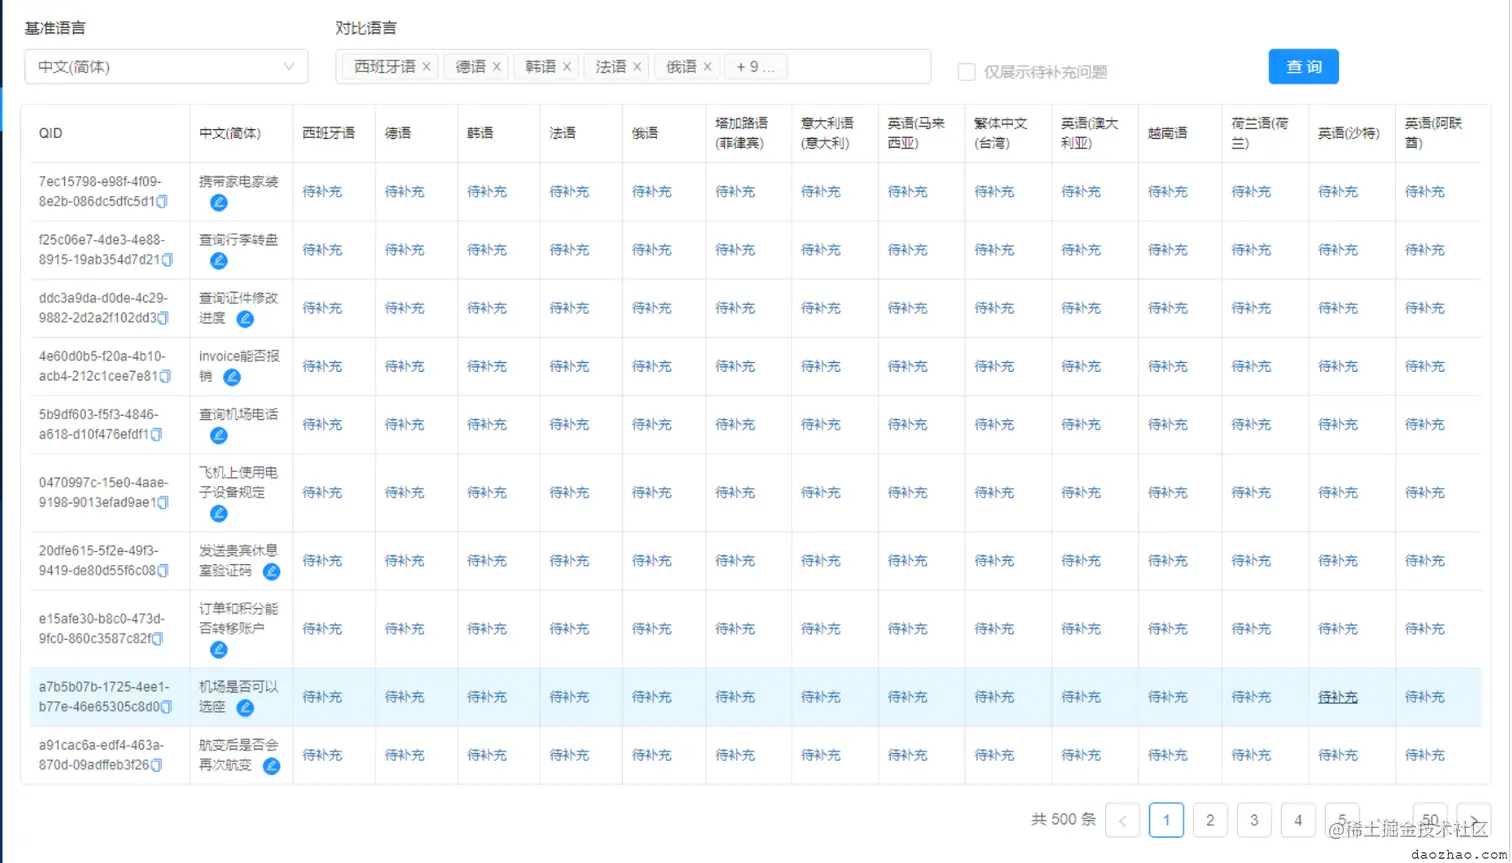This screenshot has height=863, width=1512.
Task: Remove 西班牙语 tag from comparison languages
Action: (426, 67)
